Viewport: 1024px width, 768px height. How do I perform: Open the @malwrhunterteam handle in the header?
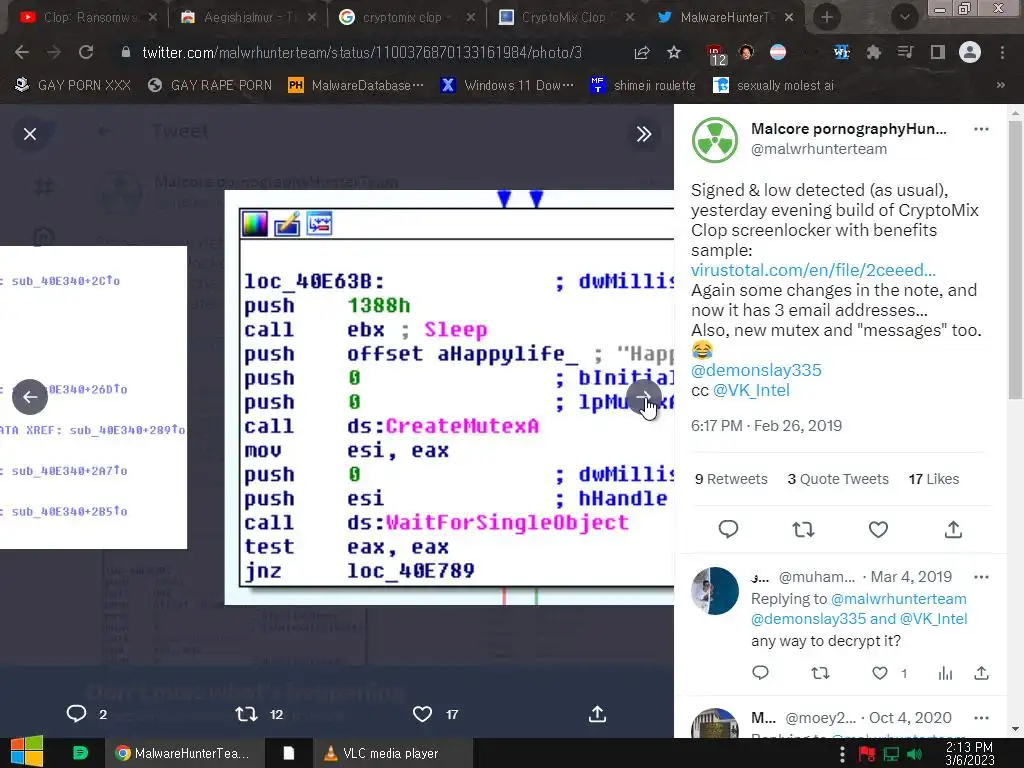pyautogui.click(x=819, y=149)
